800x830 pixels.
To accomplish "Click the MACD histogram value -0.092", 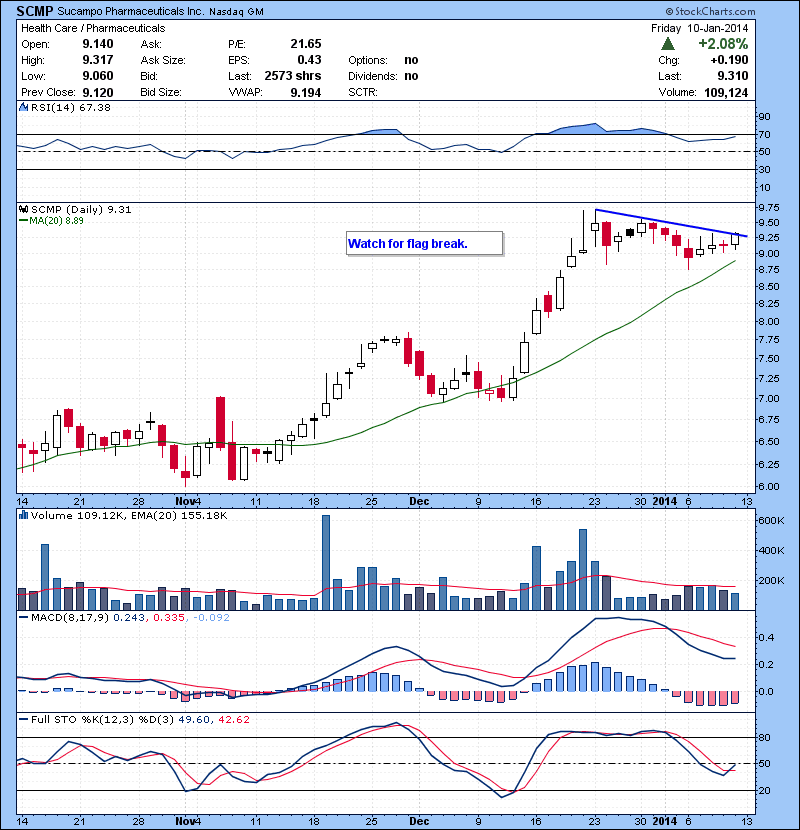I will tap(211, 617).
